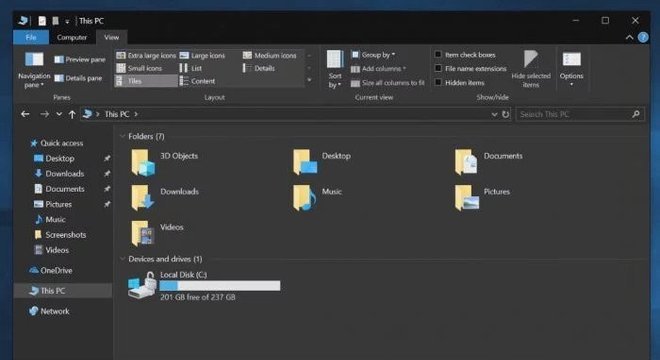
Task: Collapse the ribbon with the chevron
Action: [x=629, y=37]
